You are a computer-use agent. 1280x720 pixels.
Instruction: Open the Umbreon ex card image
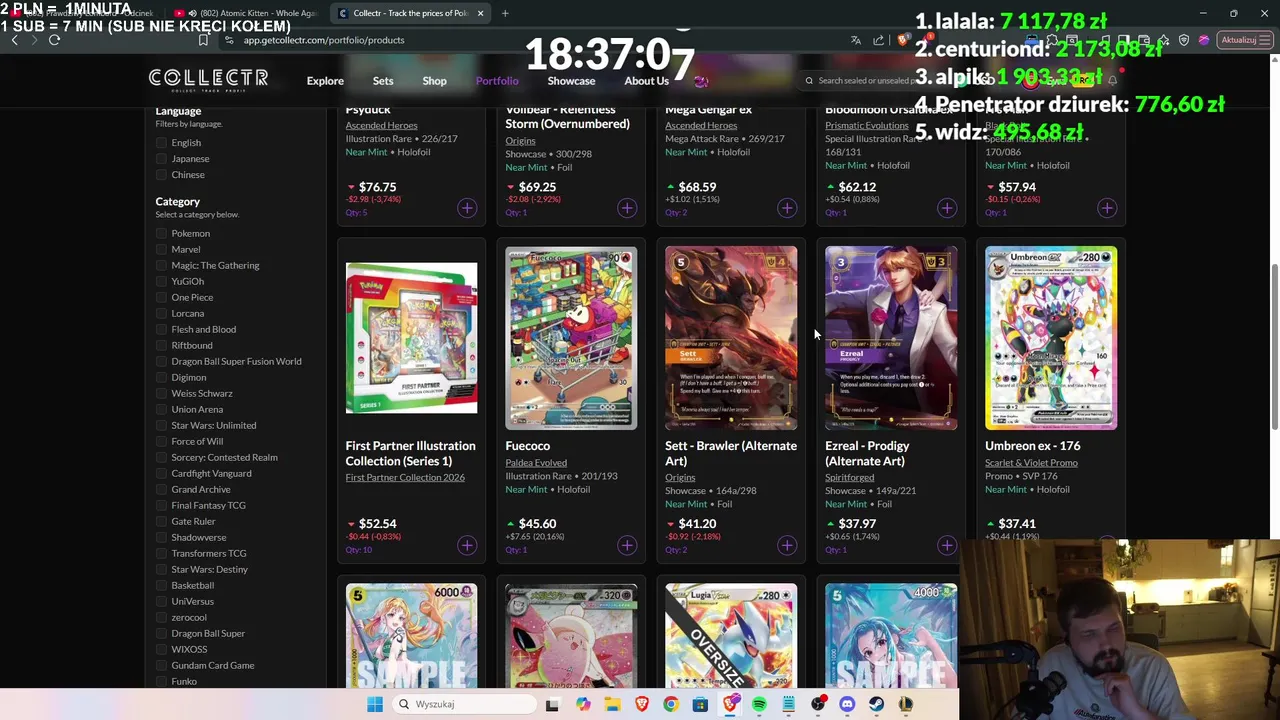pos(1051,338)
